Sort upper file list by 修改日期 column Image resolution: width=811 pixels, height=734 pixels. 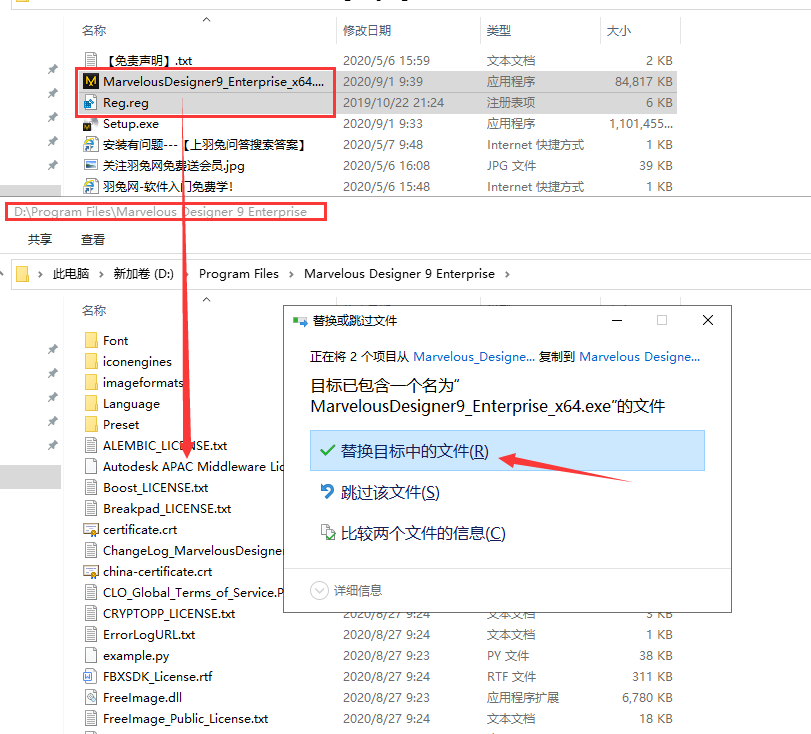(367, 31)
